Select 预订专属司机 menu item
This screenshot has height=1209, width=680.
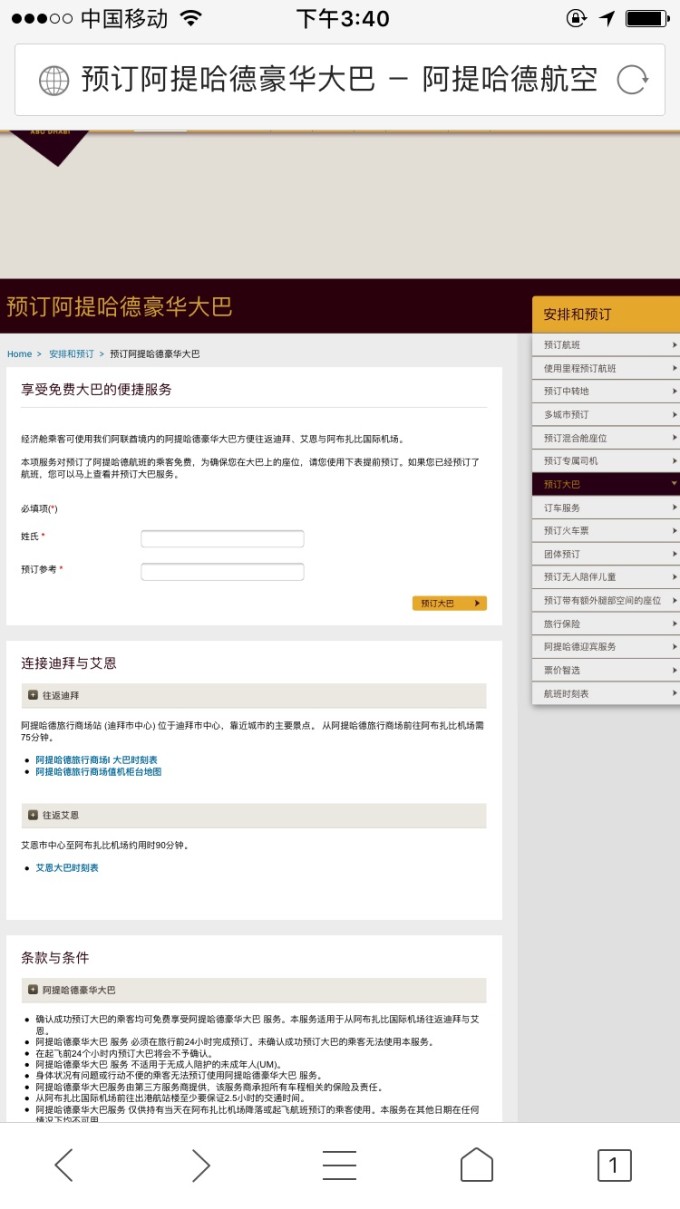pyautogui.click(x=606, y=461)
